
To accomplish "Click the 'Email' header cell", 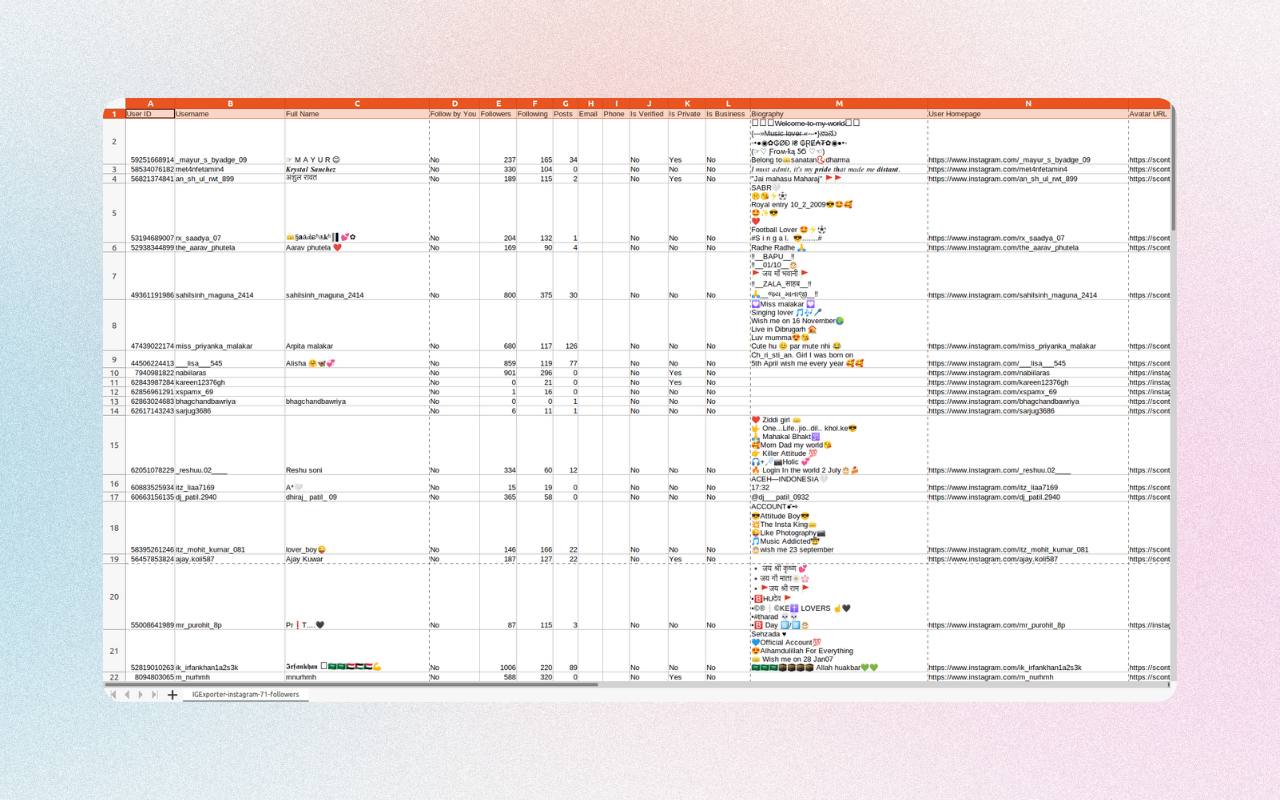I will 590,114.
